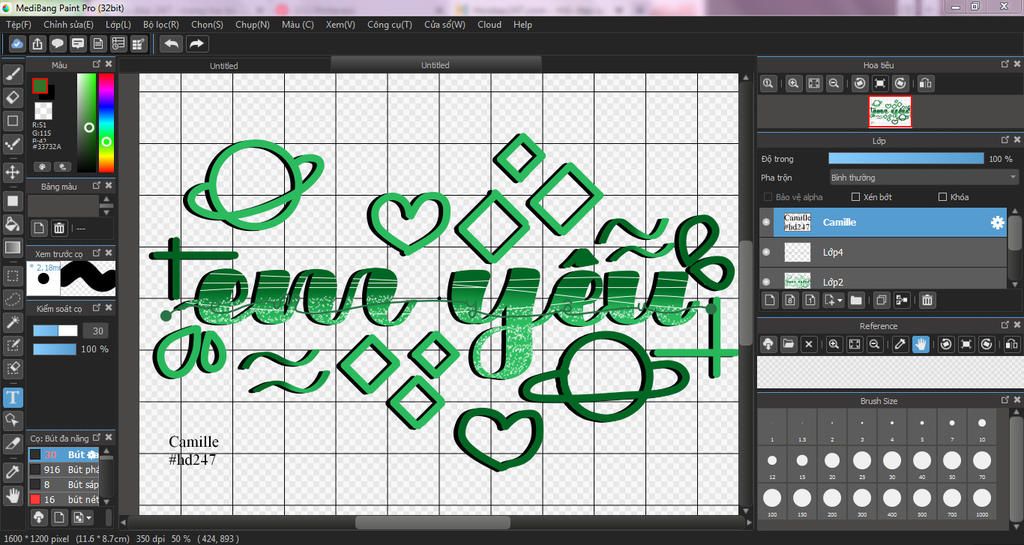Screen dimensions: 1024x545
Task: Click the green foreground color swatch
Action: 40,86
